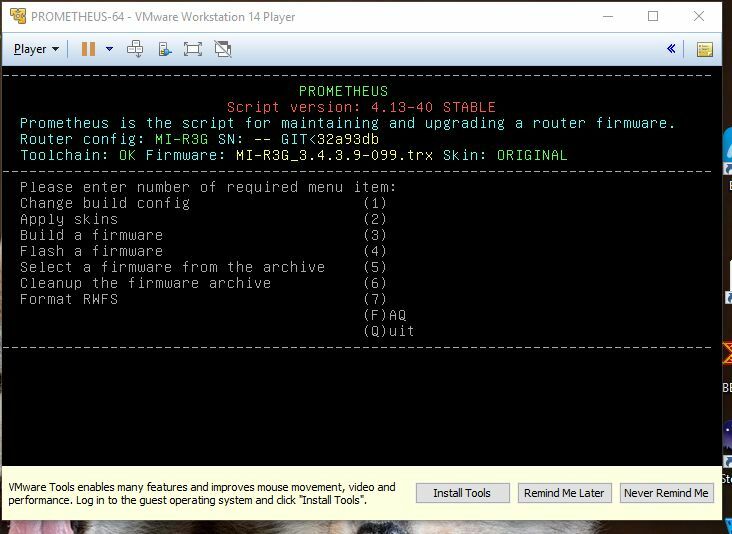
Task: Click firmware name MI-R3G_3.4.3.9-099.trx
Action: (x=334, y=155)
